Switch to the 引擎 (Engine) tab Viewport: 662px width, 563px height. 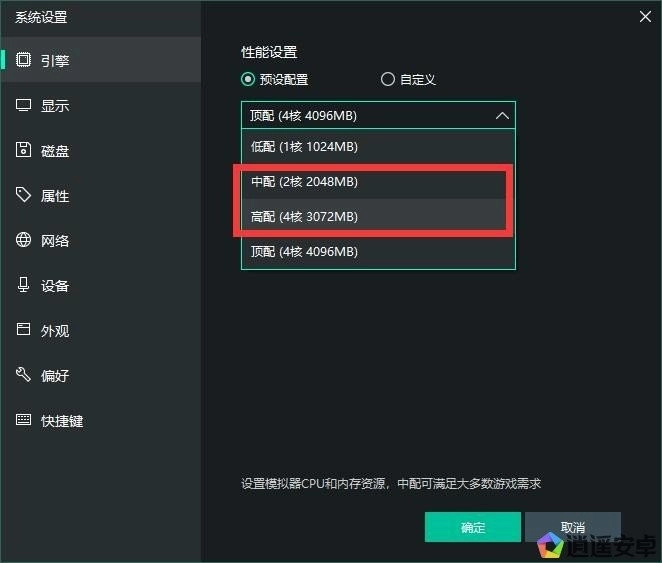point(55,61)
